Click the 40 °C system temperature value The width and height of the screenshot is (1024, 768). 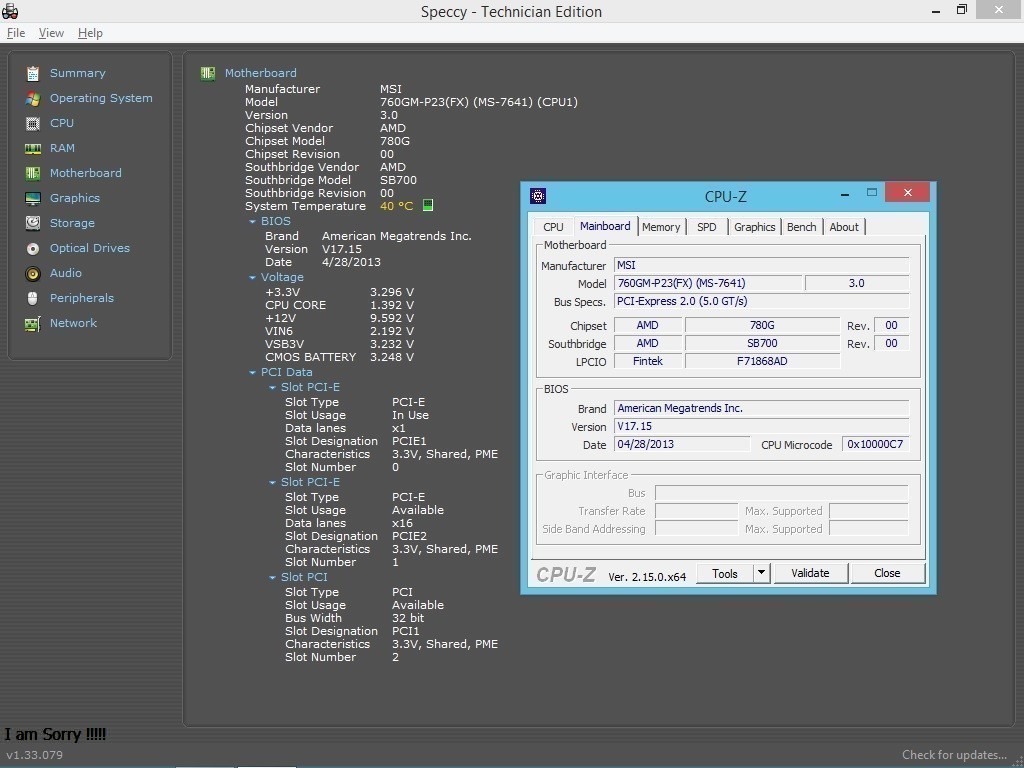click(x=396, y=206)
